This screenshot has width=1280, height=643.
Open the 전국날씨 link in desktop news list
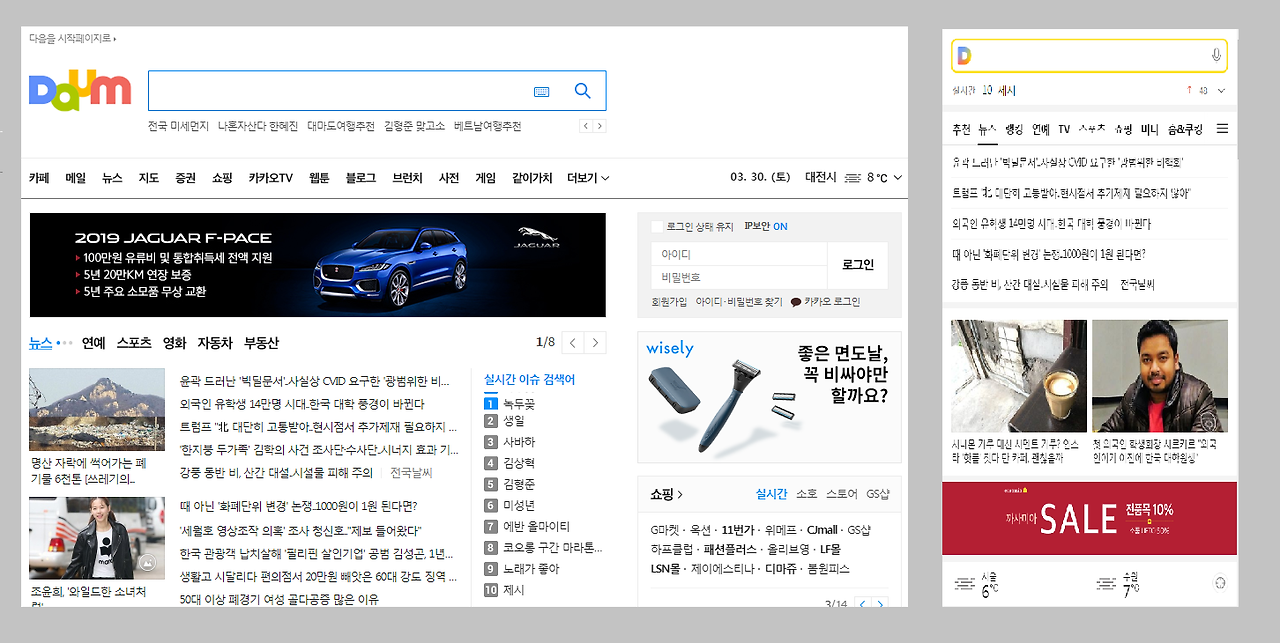point(411,472)
